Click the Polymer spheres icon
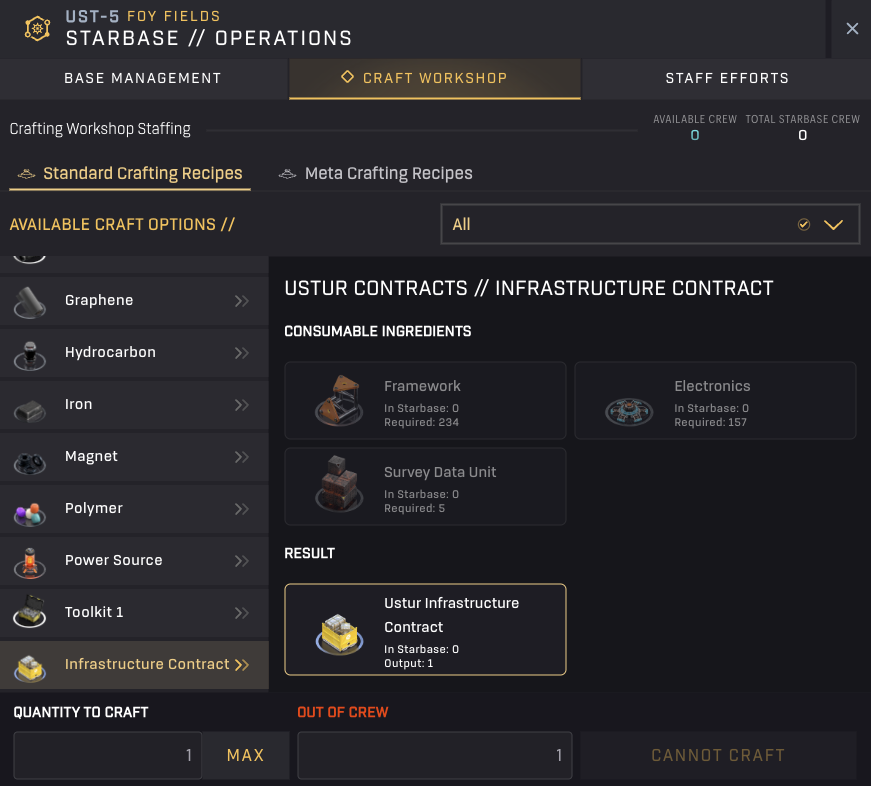The width and height of the screenshot is (871, 786). (30, 510)
